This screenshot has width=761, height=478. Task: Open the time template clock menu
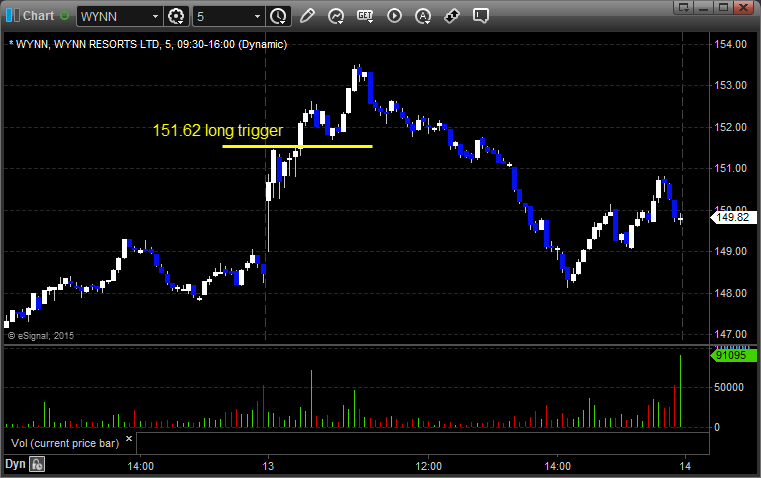[x=278, y=16]
